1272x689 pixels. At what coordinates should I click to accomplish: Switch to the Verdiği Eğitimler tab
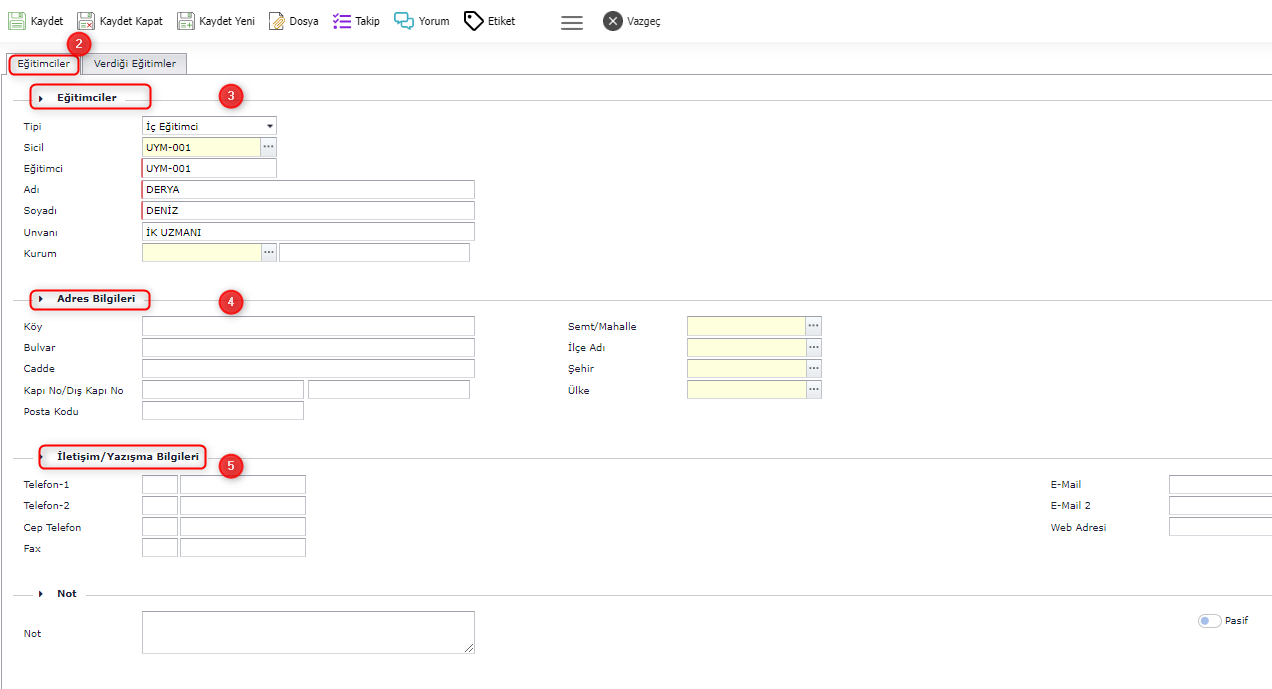[x=135, y=64]
